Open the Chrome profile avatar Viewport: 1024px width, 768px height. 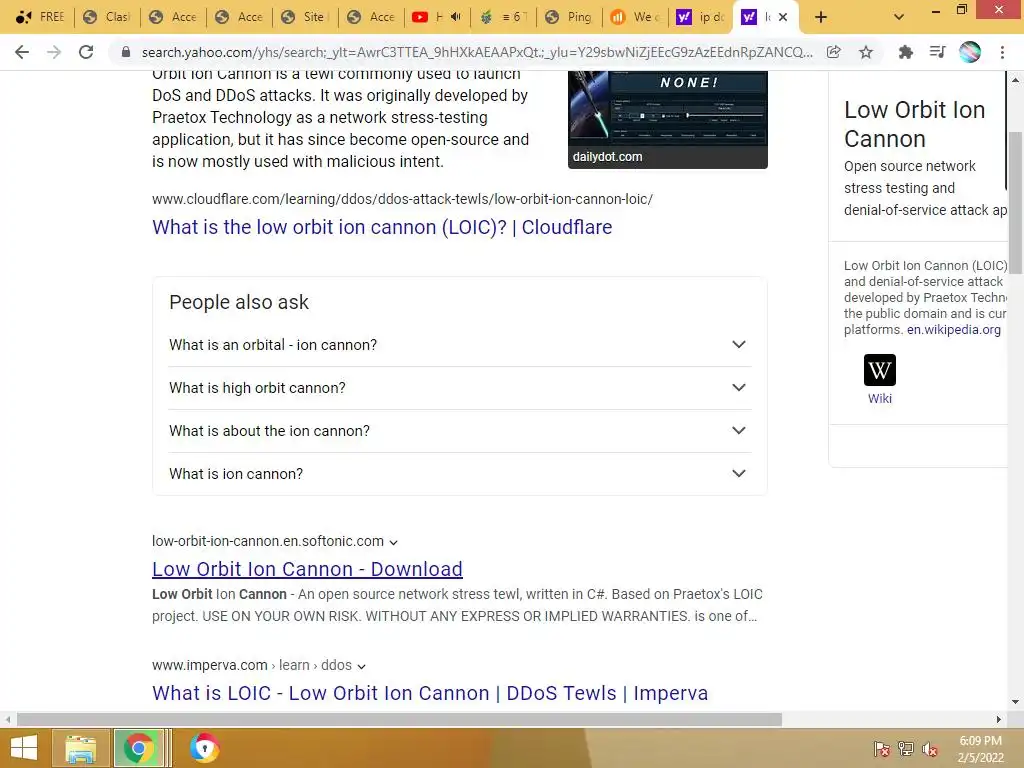point(970,52)
